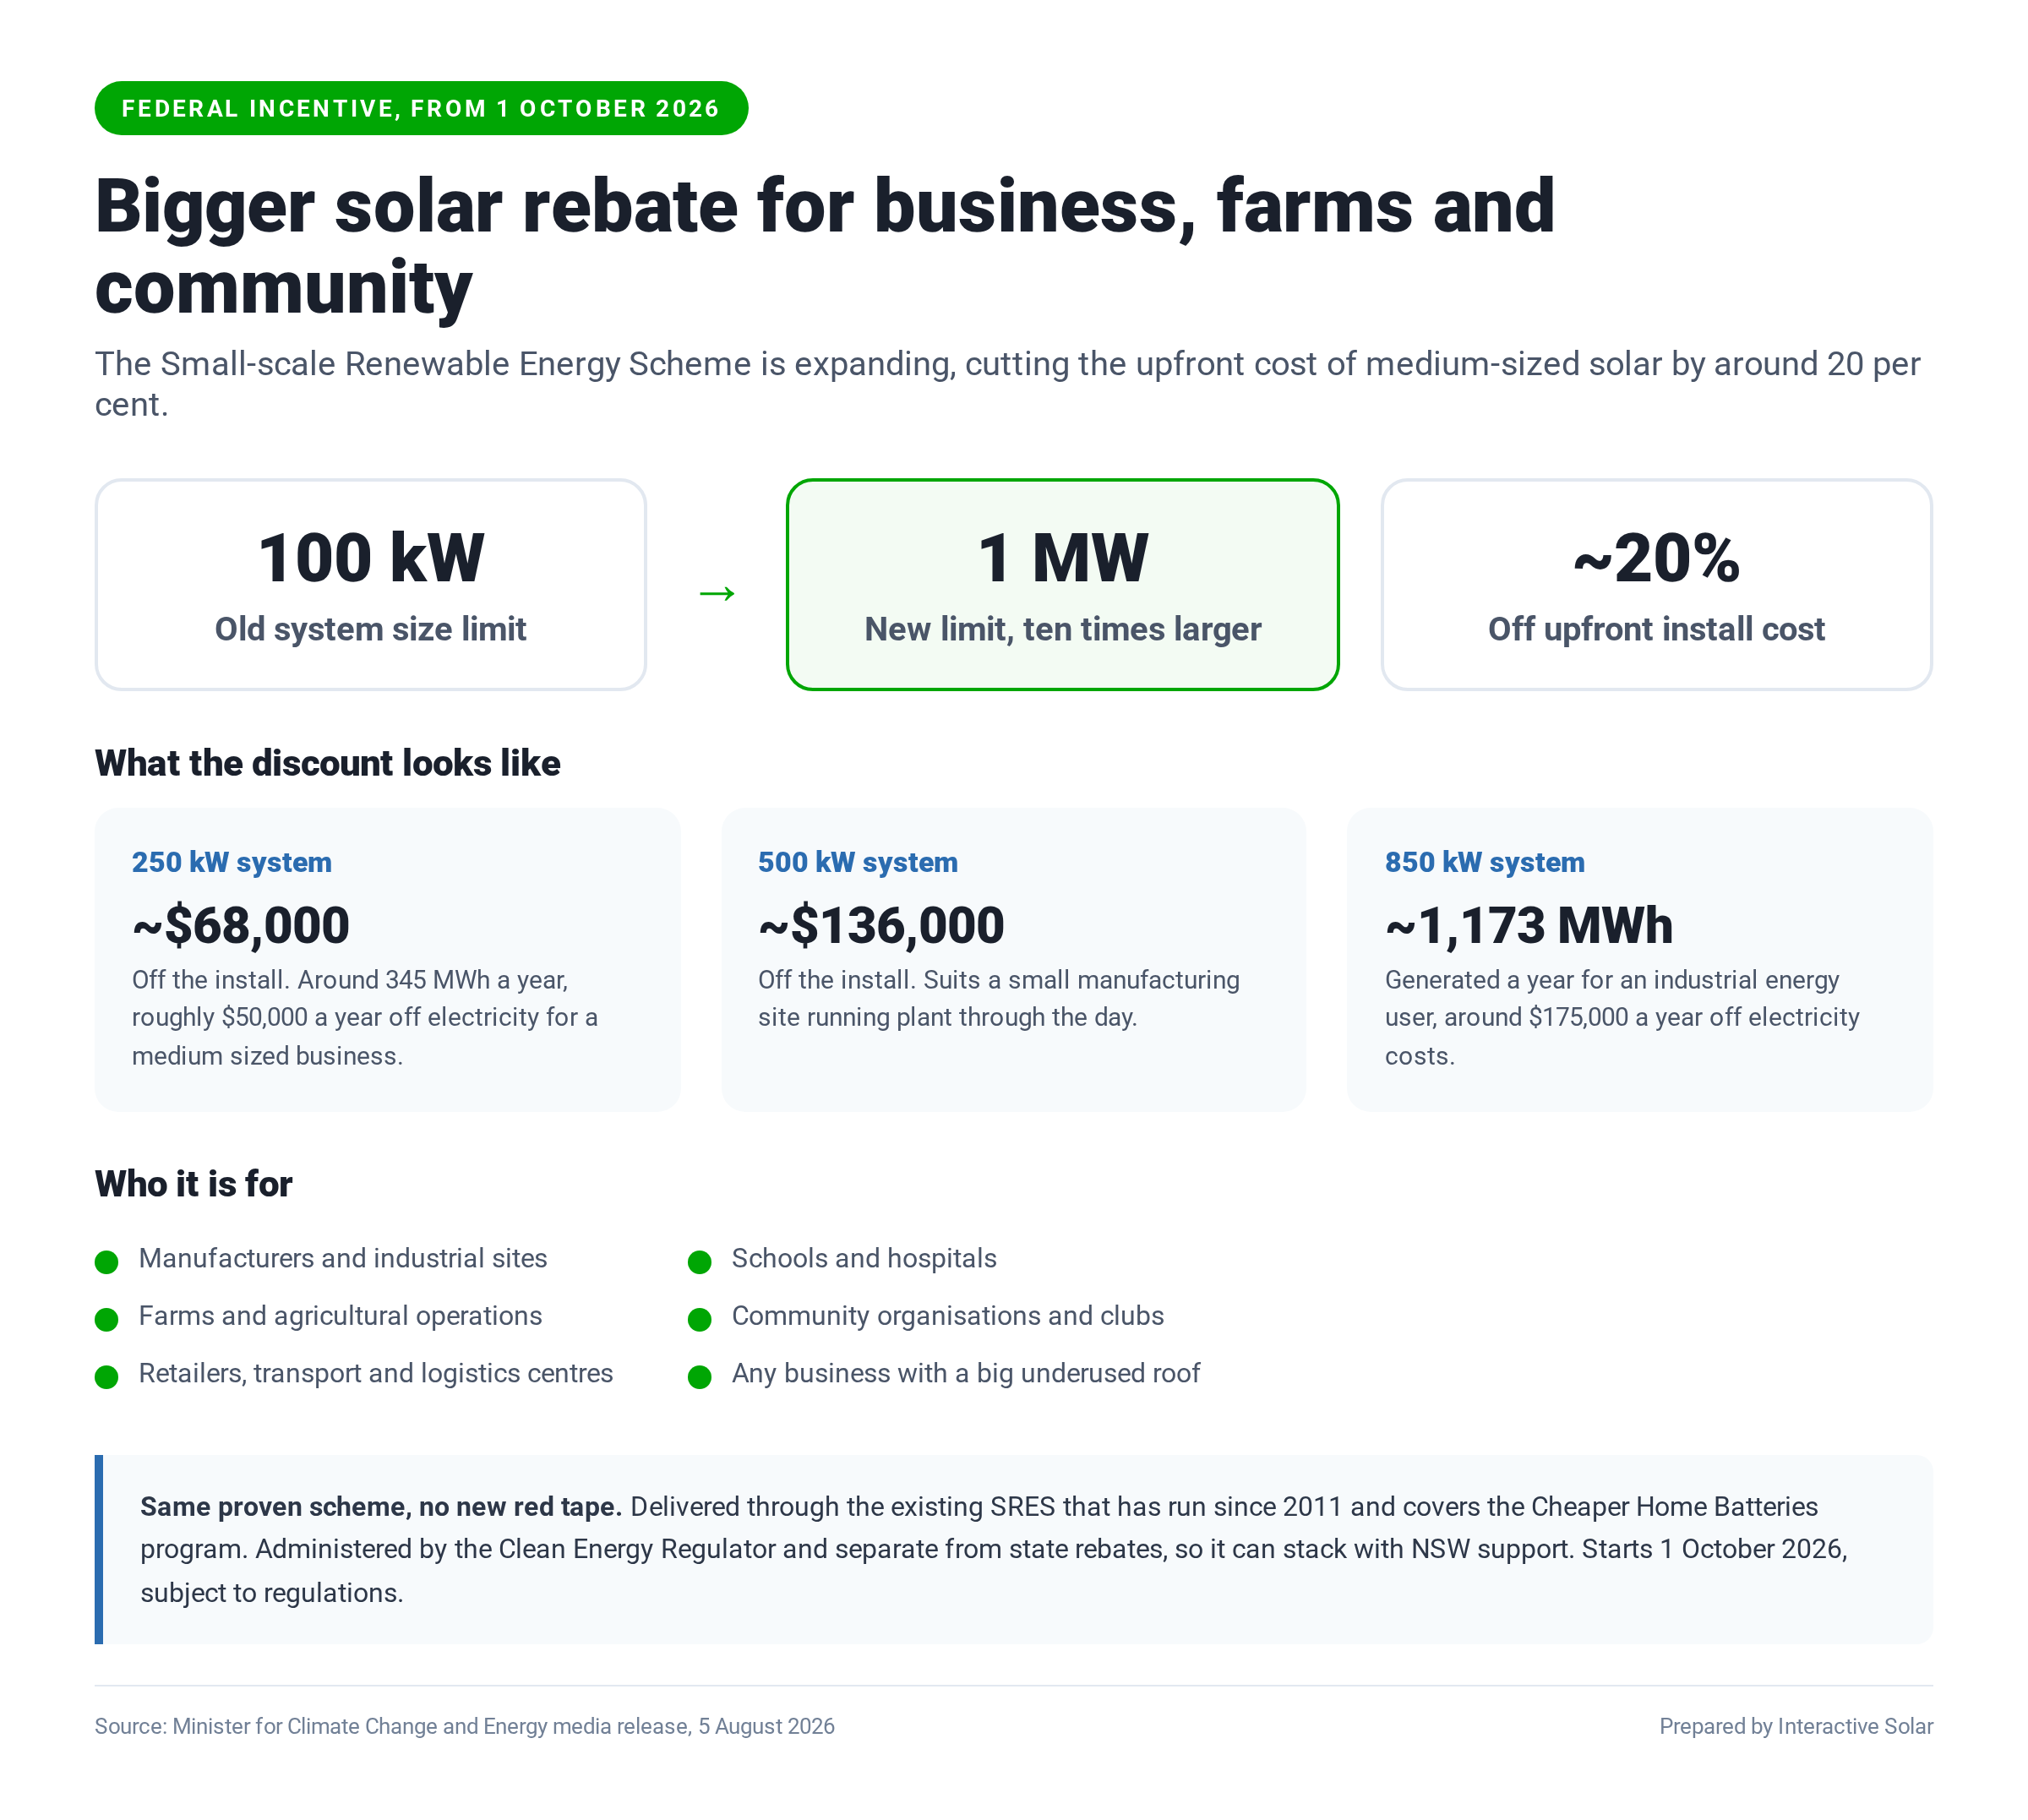Screen dimensions: 2028x1820
Task: Select the 100 kW old limit card
Action: pos(370,584)
